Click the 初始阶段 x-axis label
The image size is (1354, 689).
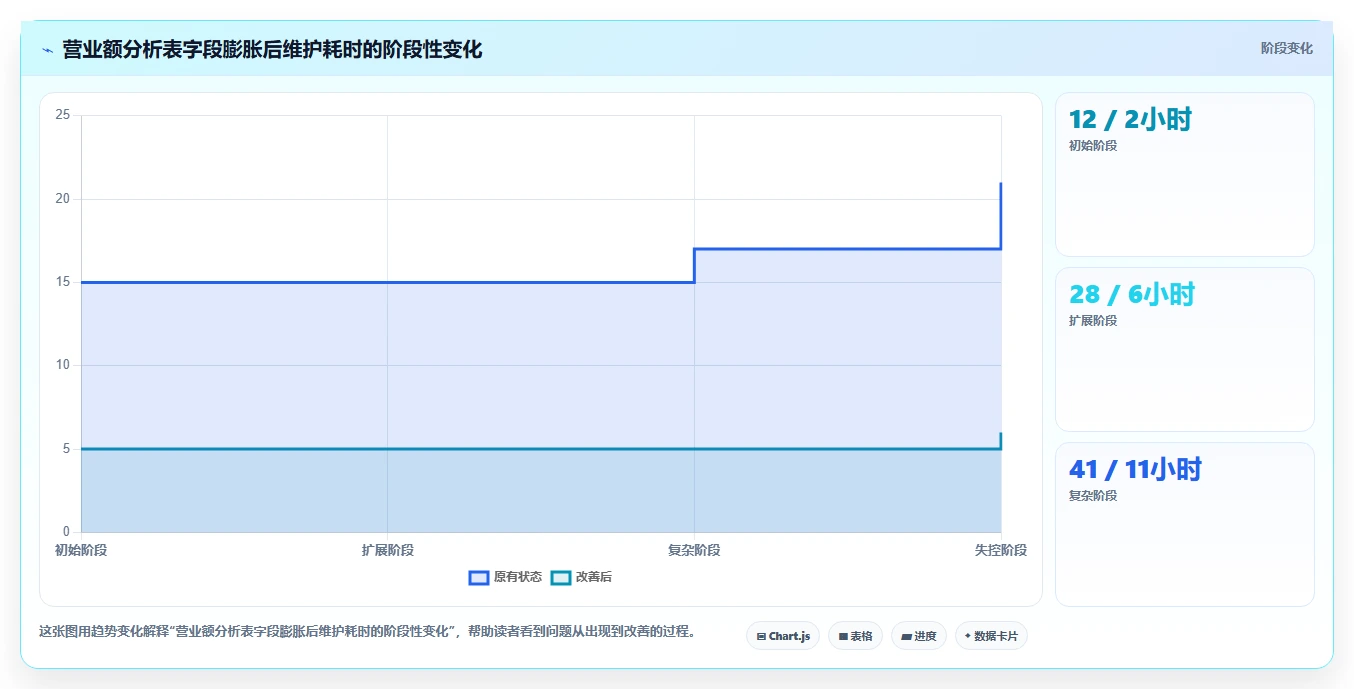click(x=81, y=550)
